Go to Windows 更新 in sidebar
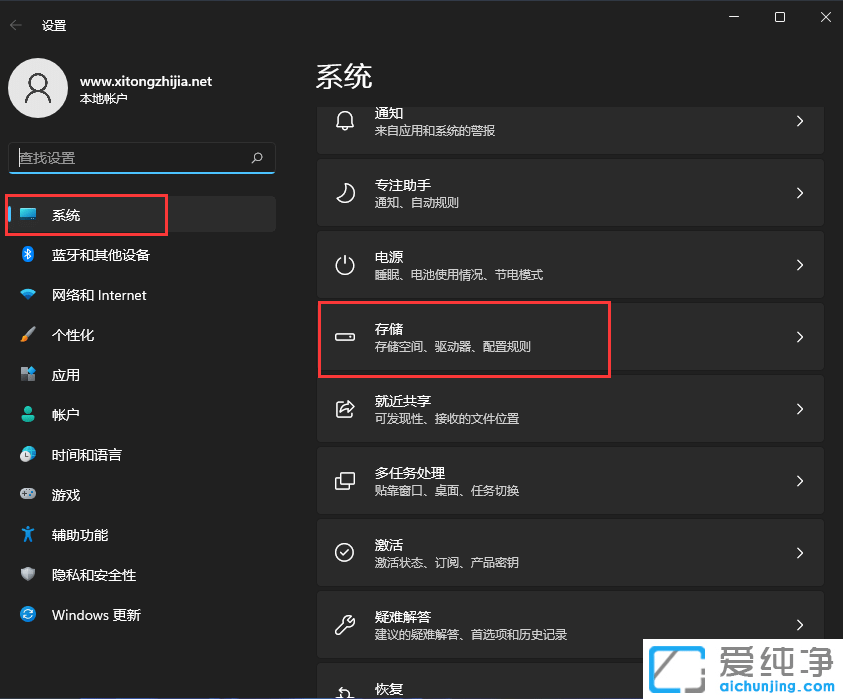The height and width of the screenshot is (699, 843). [x=96, y=615]
